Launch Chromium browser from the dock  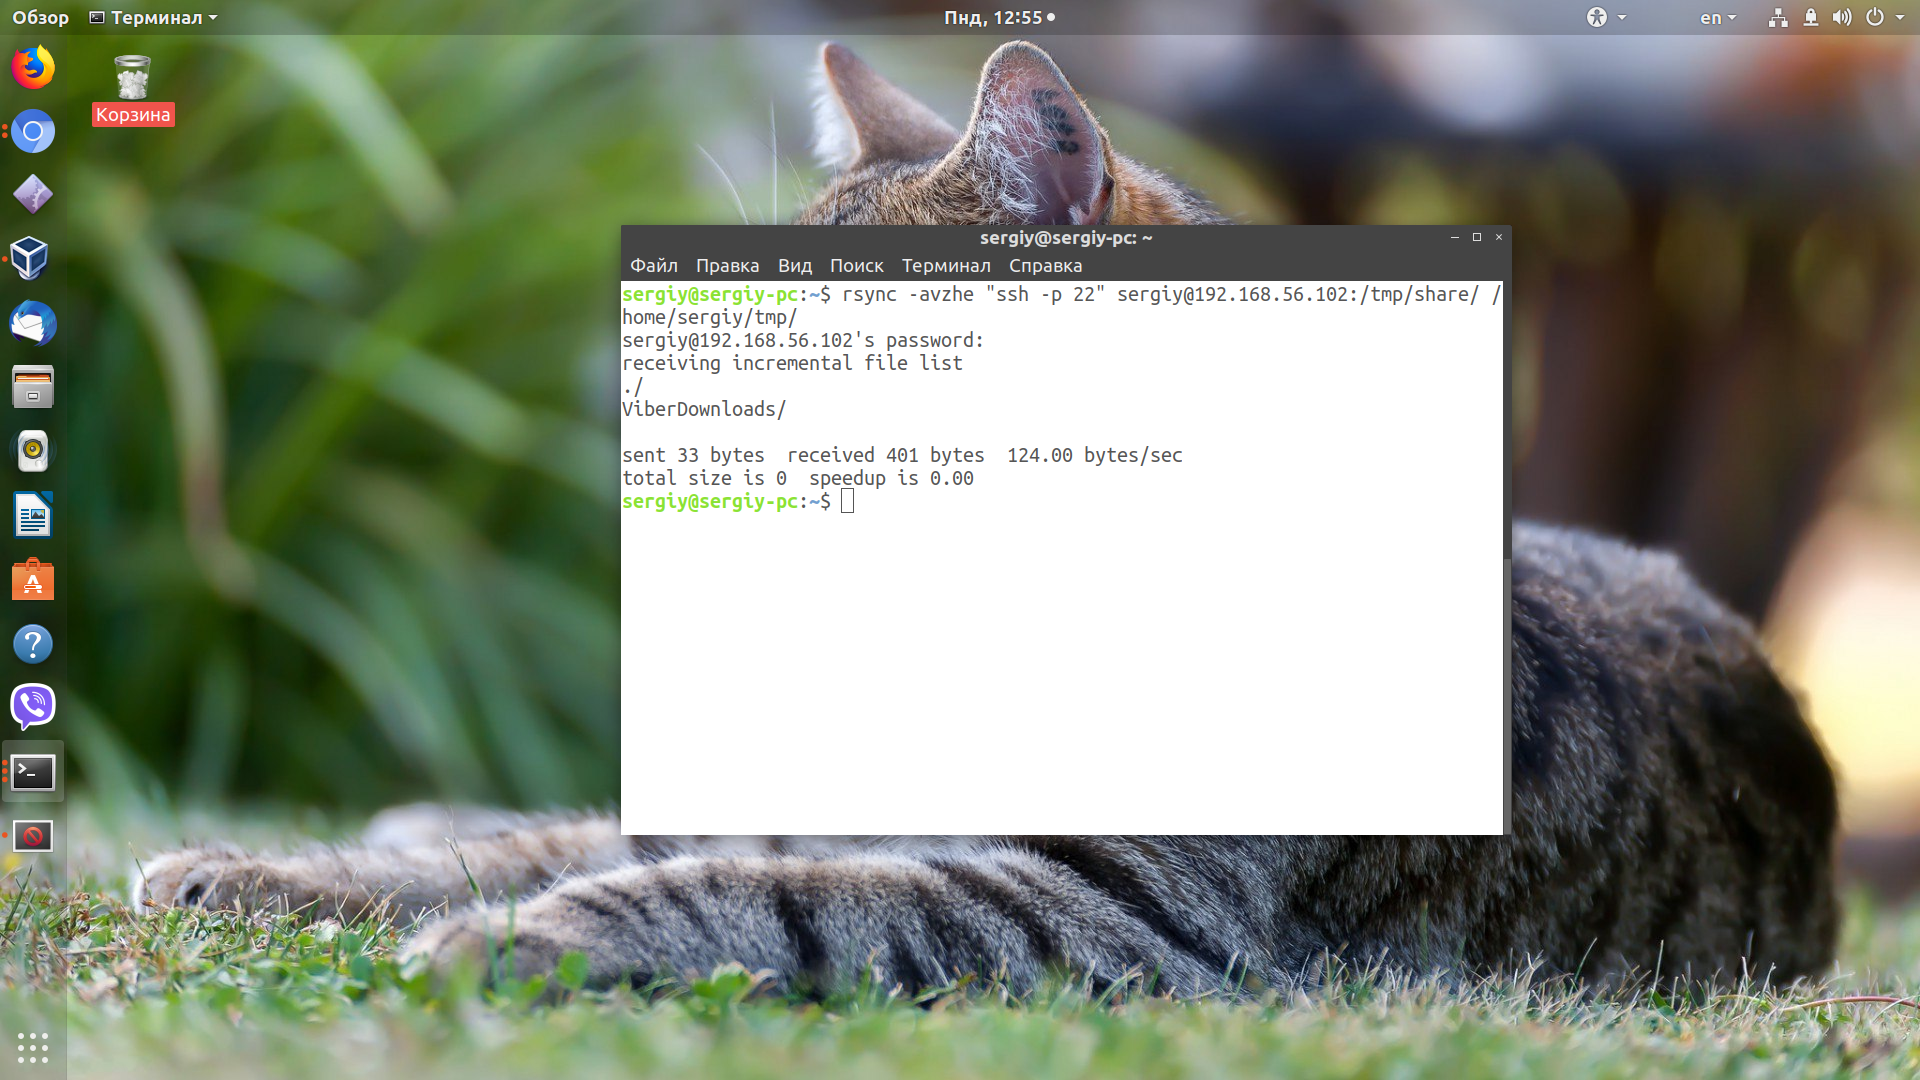pos(33,131)
